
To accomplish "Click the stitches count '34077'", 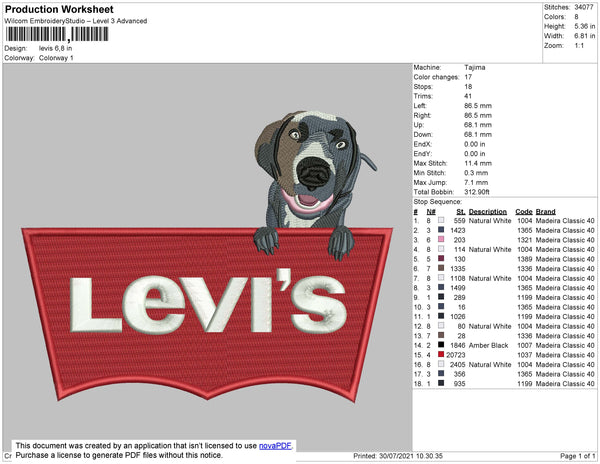I will coord(584,7).
